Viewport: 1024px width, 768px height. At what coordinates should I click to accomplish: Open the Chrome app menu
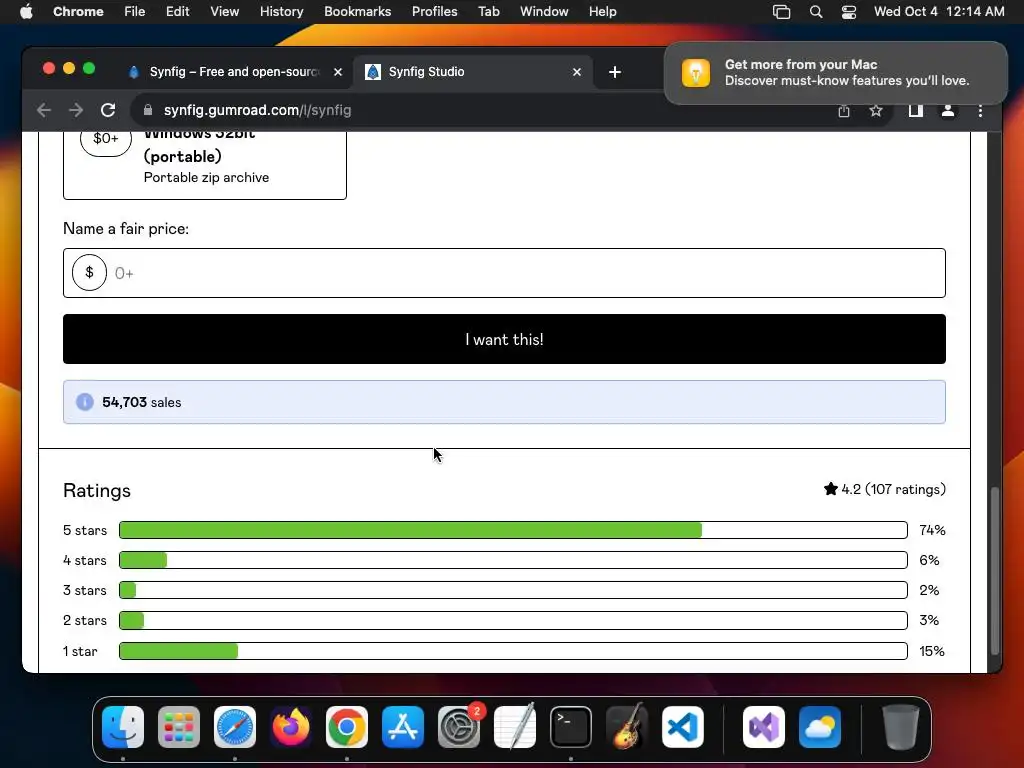tap(78, 11)
